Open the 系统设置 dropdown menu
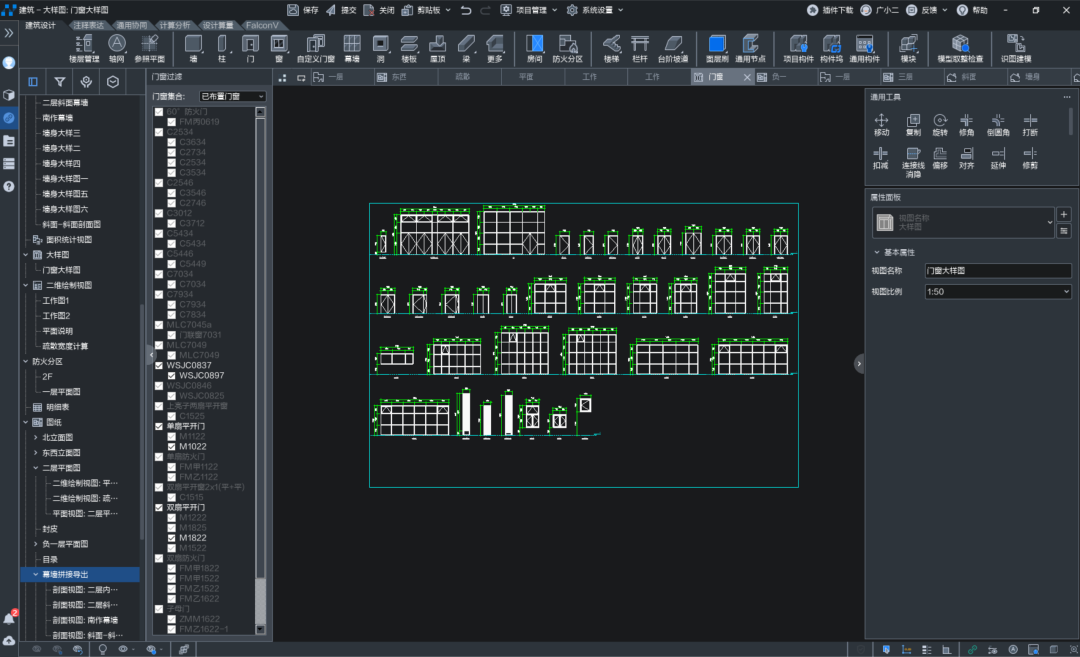The height and width of the screenshot is (657, 1080). [595, 10]
